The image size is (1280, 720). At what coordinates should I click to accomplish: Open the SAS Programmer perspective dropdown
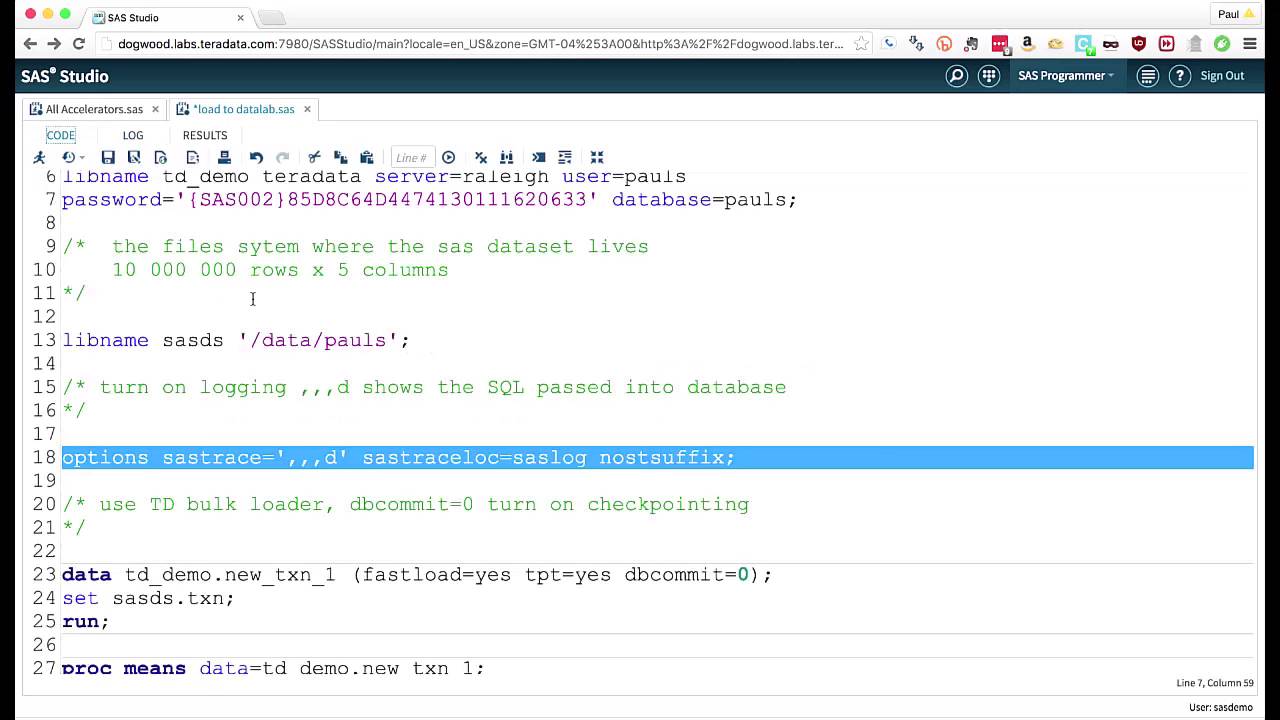(x=1066, y=76)
